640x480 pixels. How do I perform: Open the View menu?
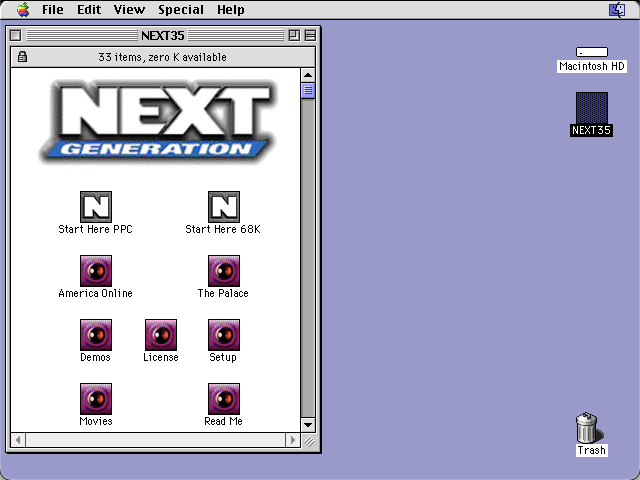pos(129,9)
